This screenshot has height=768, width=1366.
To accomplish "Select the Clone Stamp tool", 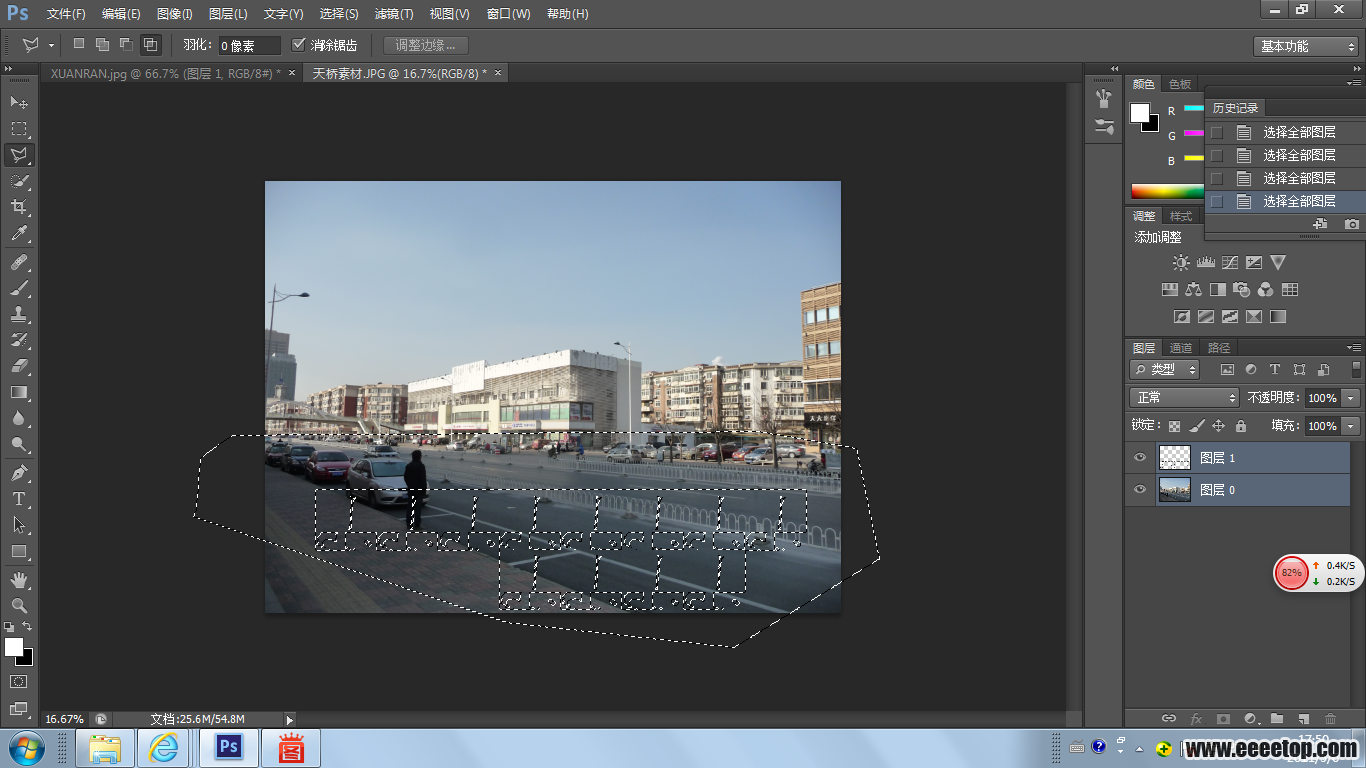I will (x=19, y=314).
